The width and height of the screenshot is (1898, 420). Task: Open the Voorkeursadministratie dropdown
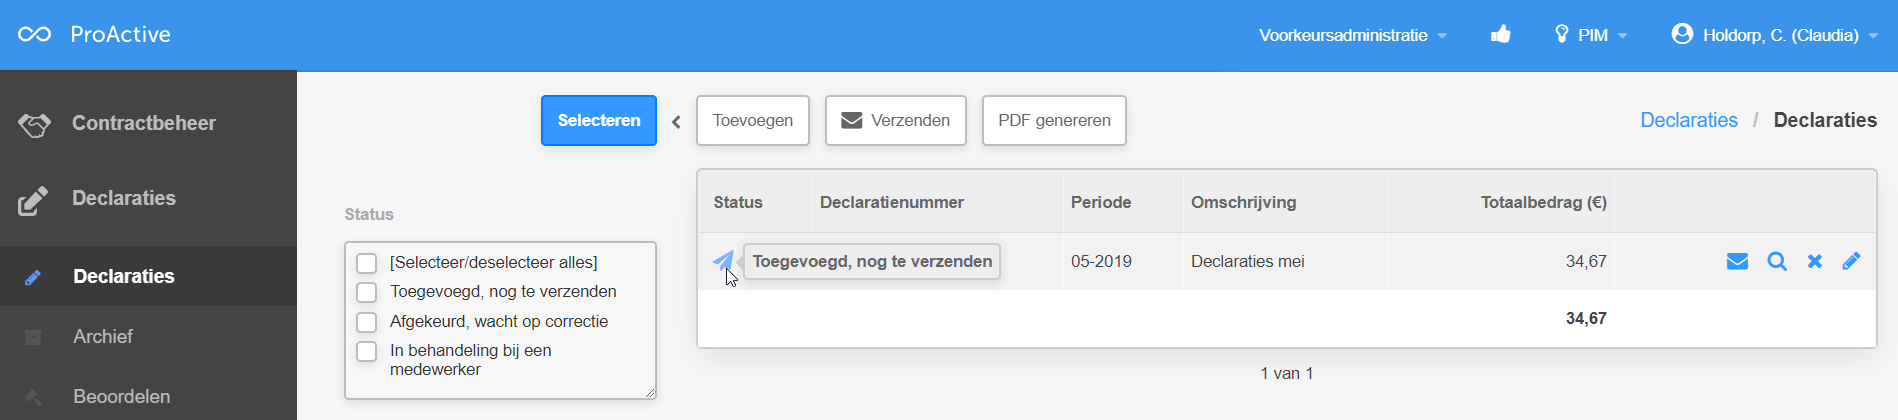point(1352,35)
